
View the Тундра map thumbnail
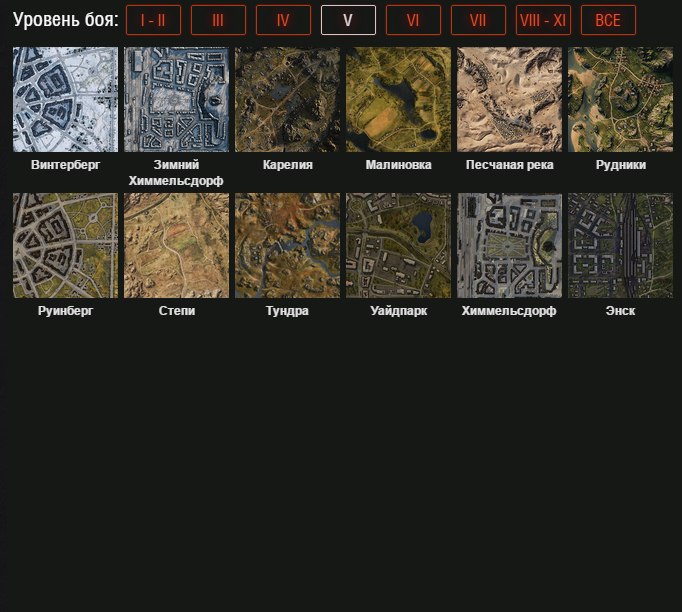pos(288,246)
